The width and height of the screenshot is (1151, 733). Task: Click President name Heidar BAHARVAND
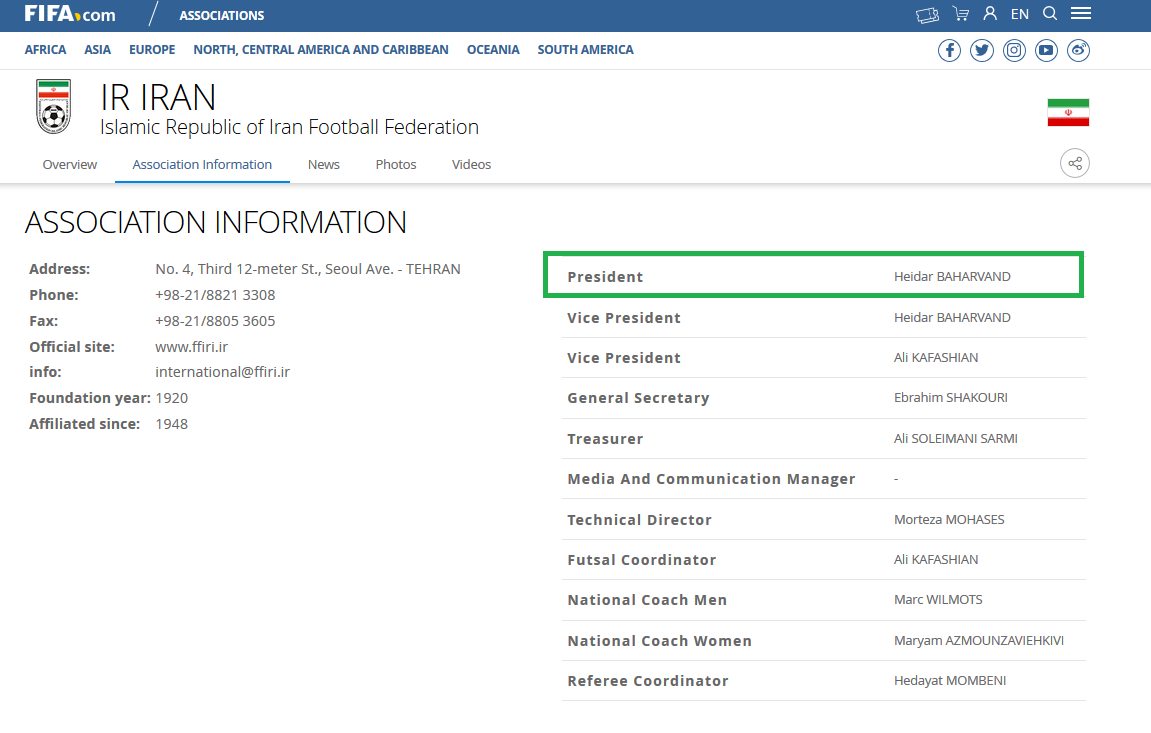coord(952,277)
